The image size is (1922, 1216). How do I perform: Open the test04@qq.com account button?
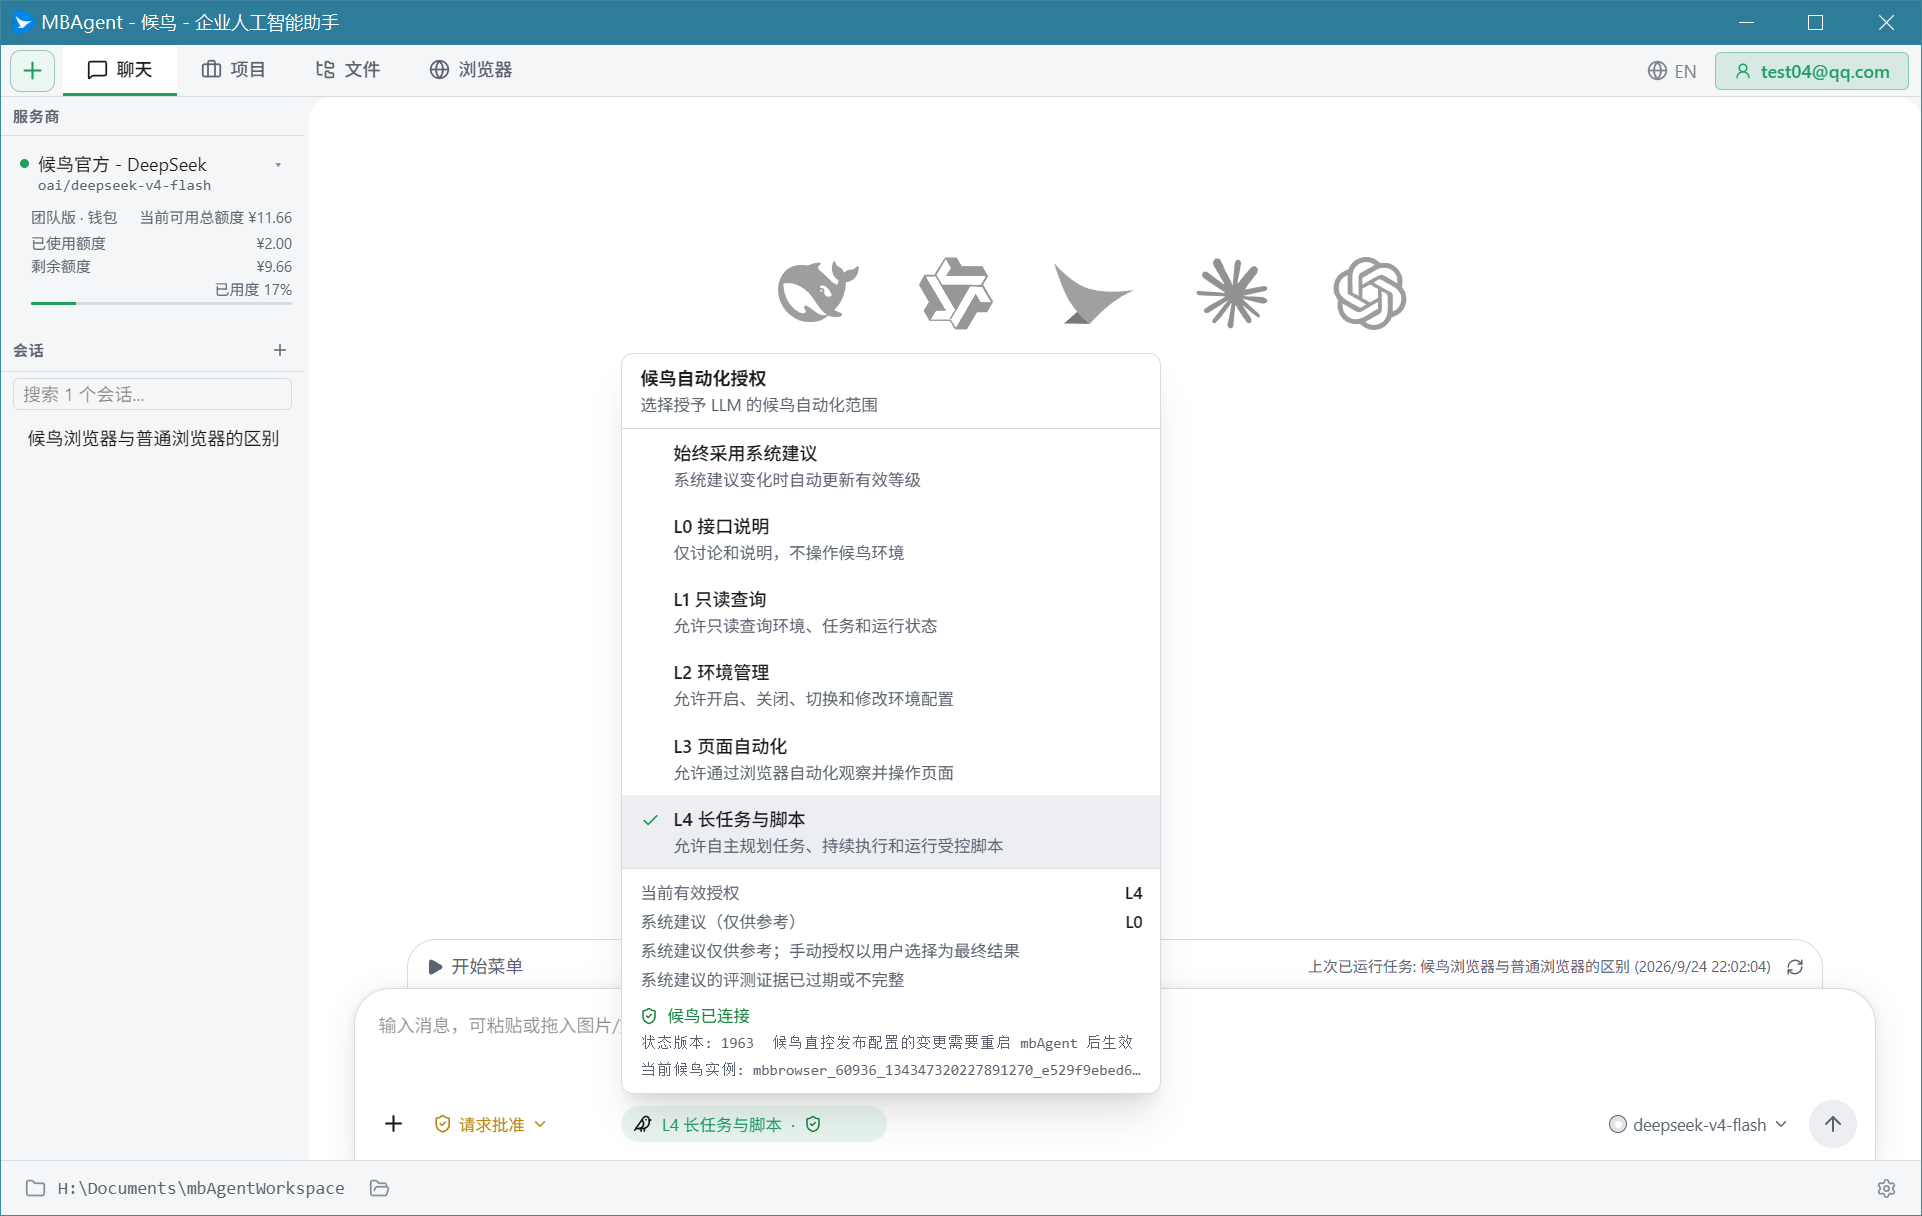tap(1812, 71)
